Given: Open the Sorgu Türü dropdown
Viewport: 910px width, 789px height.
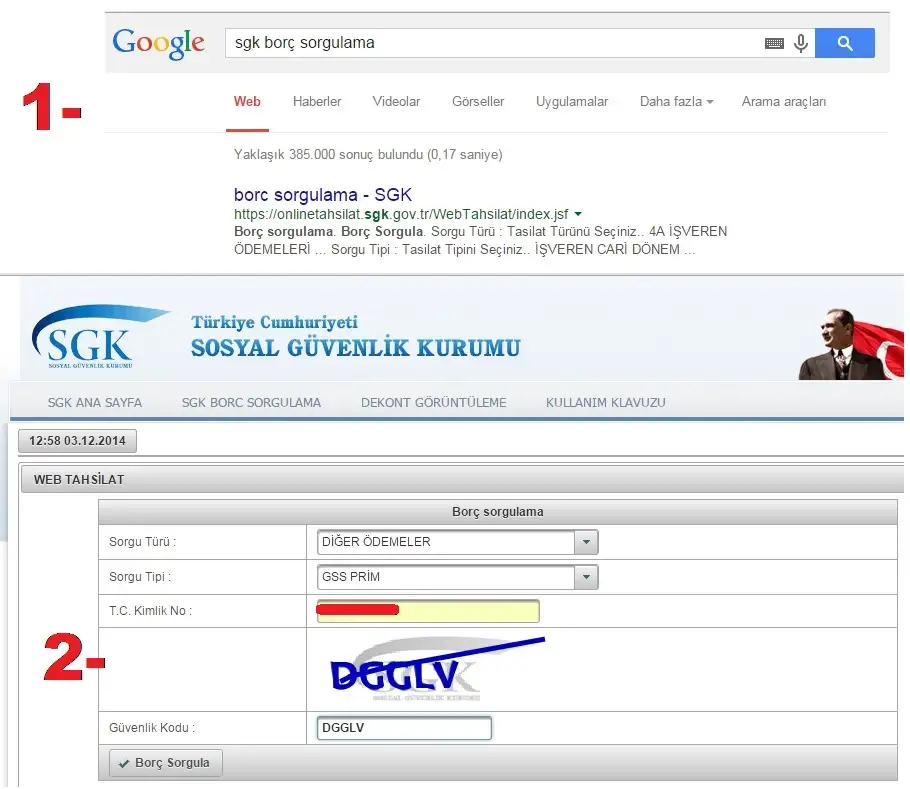Looking at the screenshot, I should 586,542.
